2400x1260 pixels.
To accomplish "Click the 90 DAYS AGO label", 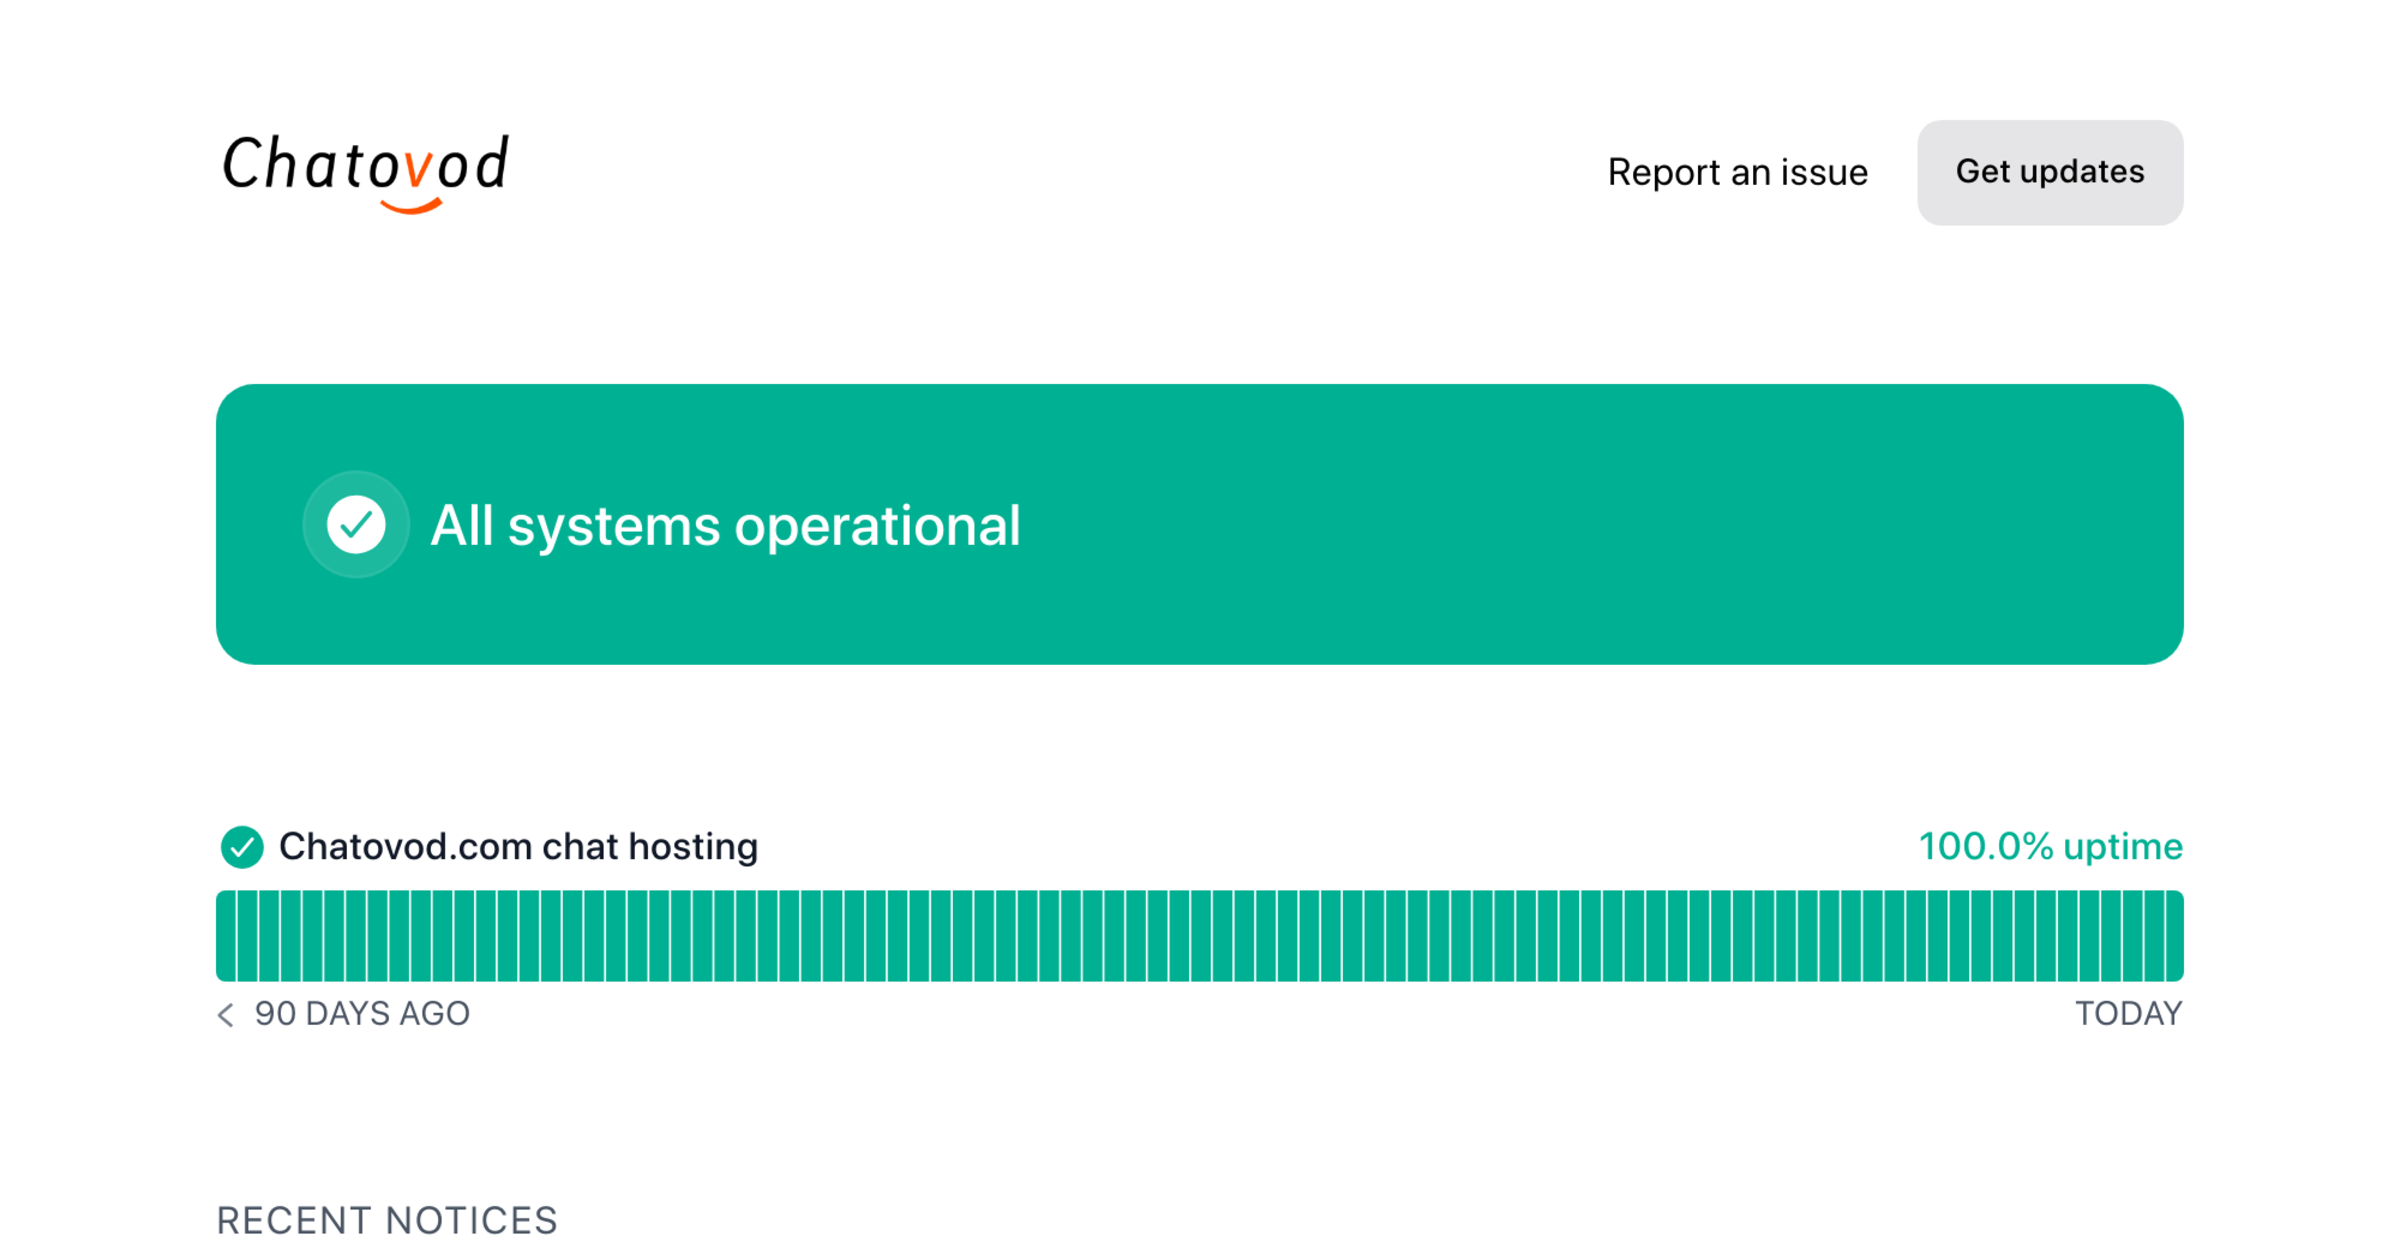I will (362, 1014).
